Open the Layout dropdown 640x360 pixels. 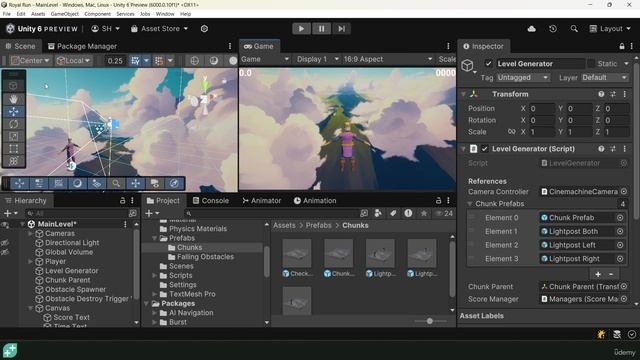click(610, 29)
